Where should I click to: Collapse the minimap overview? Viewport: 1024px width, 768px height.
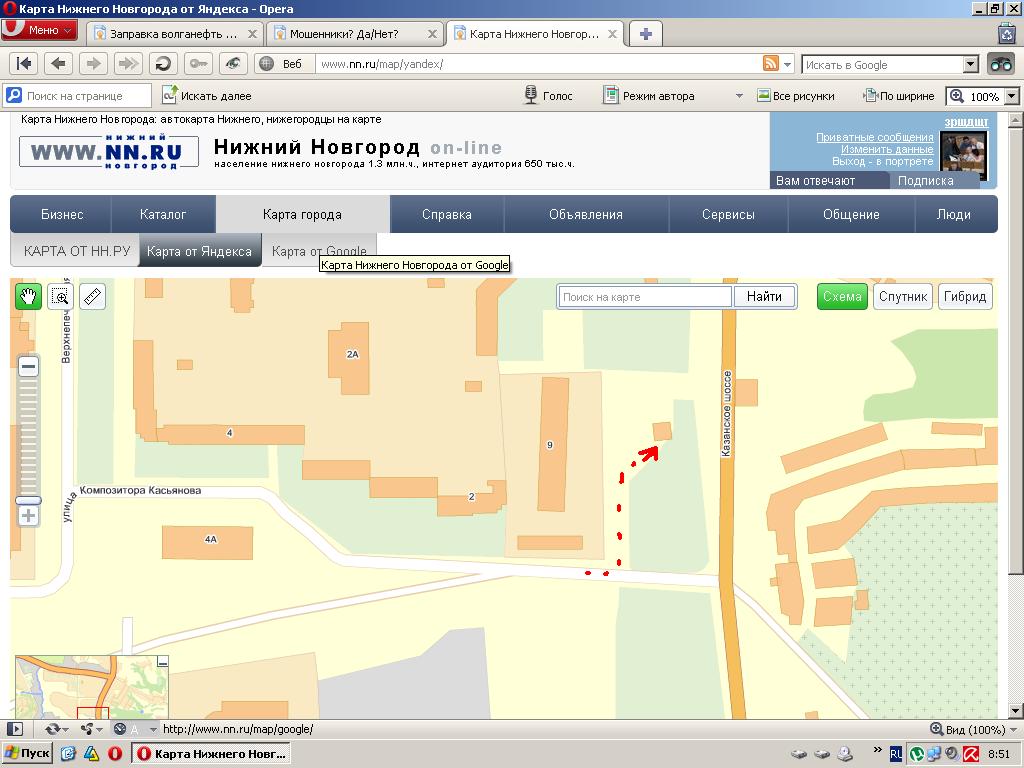[163, 662]
